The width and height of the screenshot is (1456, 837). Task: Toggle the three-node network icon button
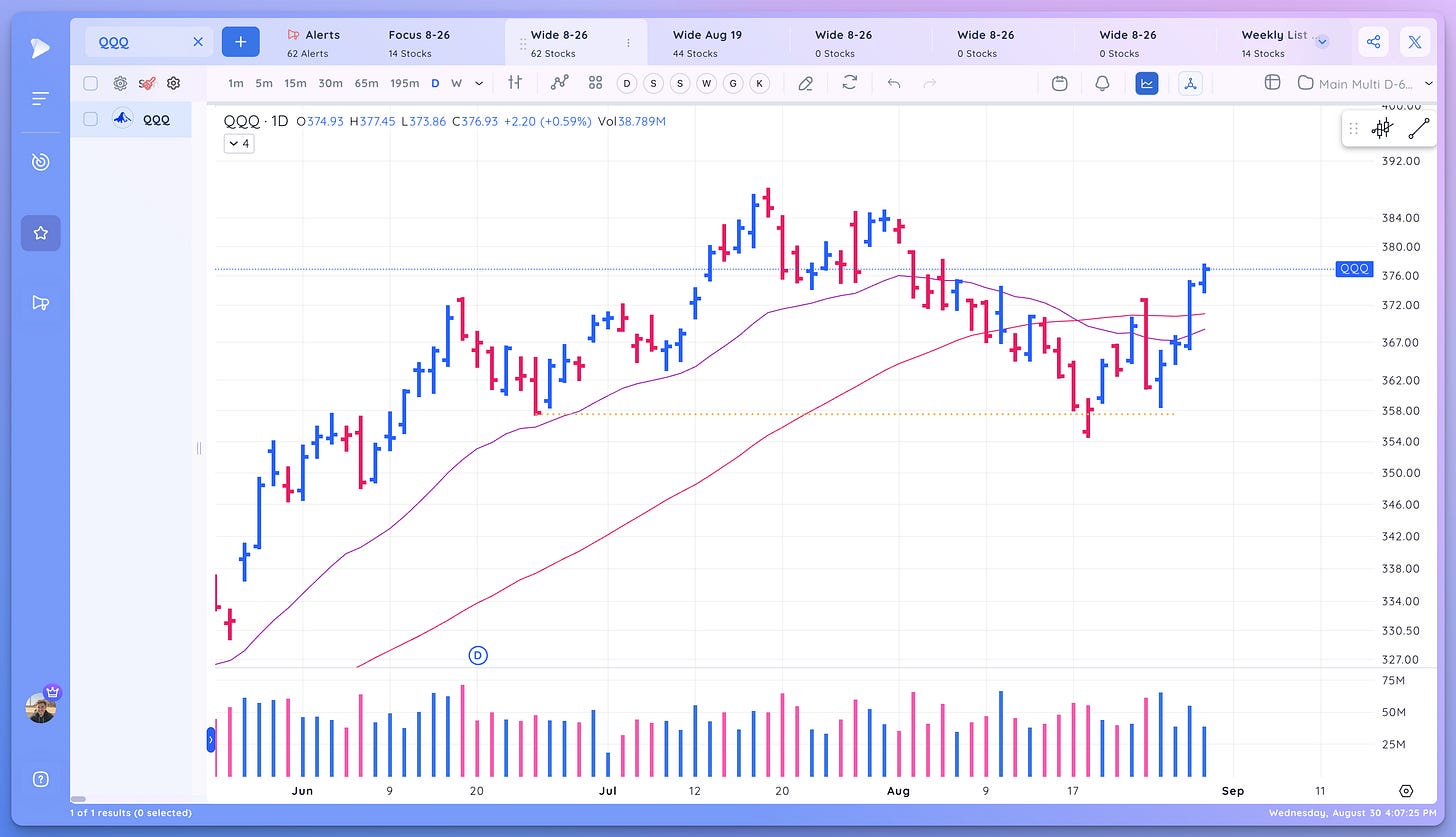1190,83
